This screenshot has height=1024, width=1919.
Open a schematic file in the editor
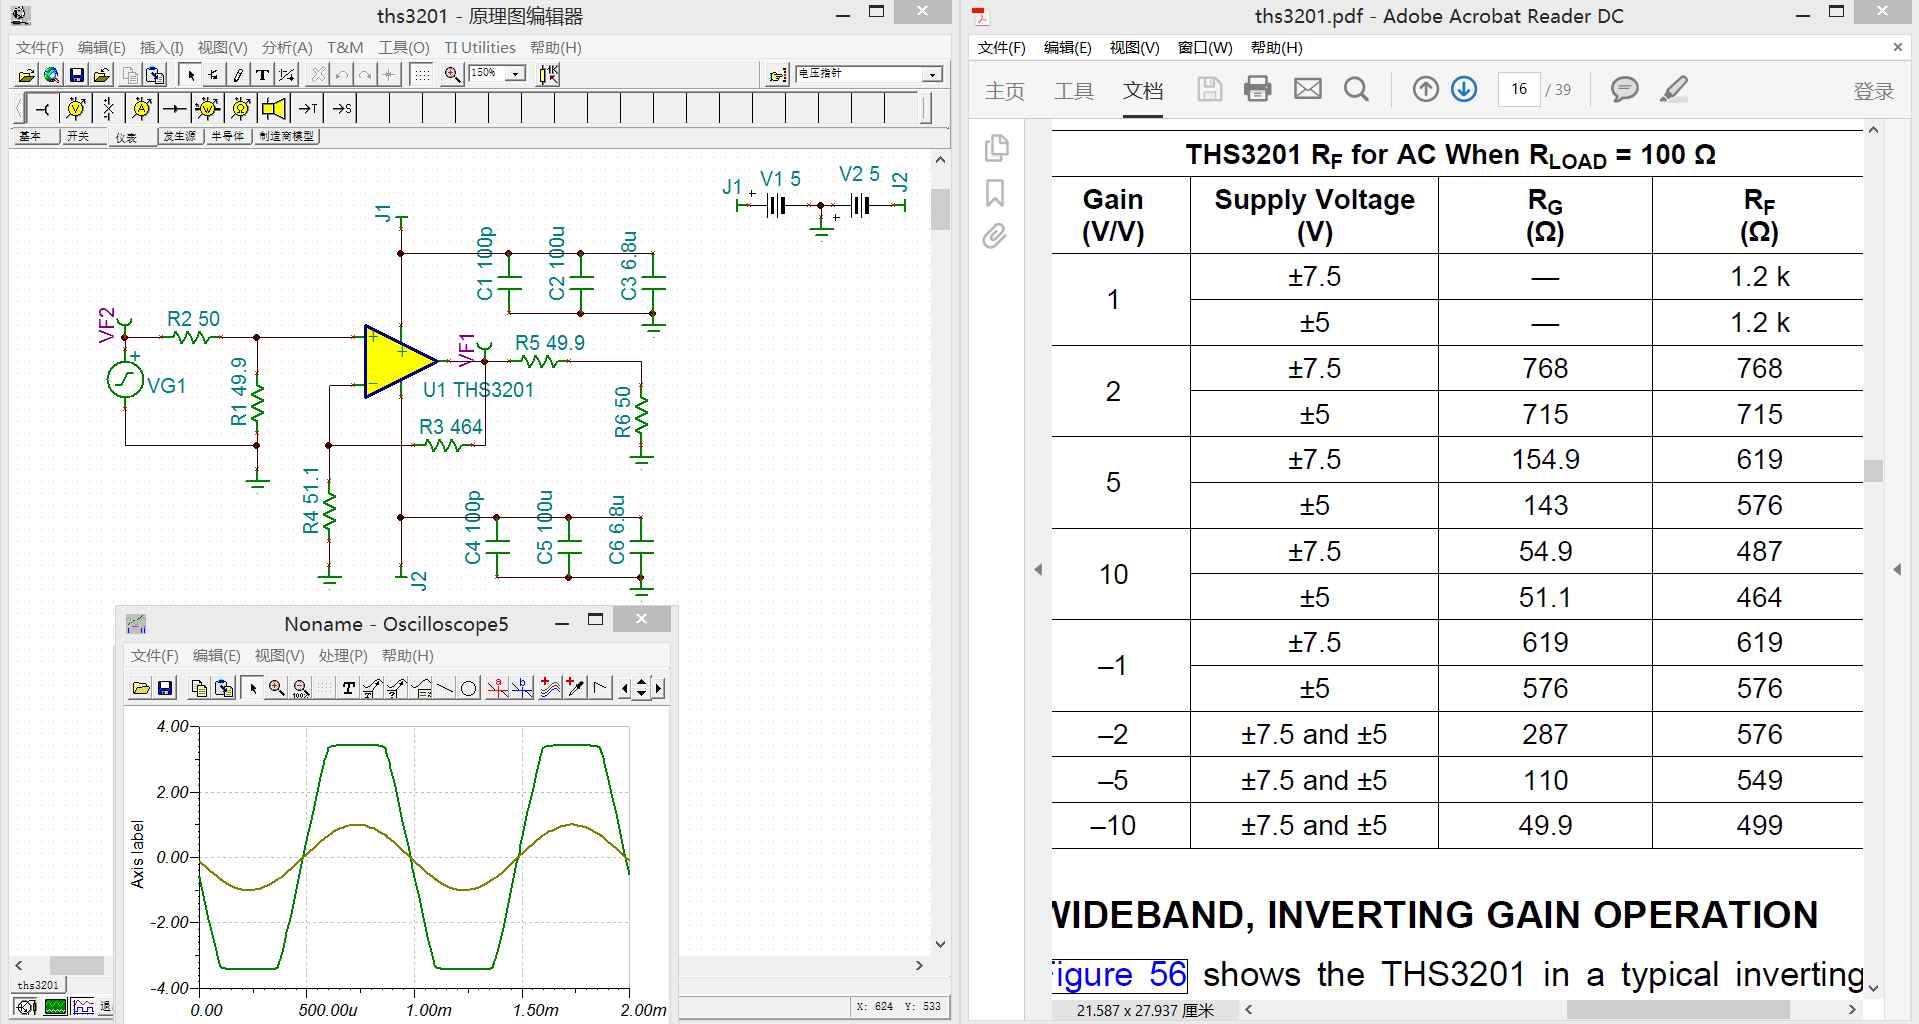tap(27, 75)
